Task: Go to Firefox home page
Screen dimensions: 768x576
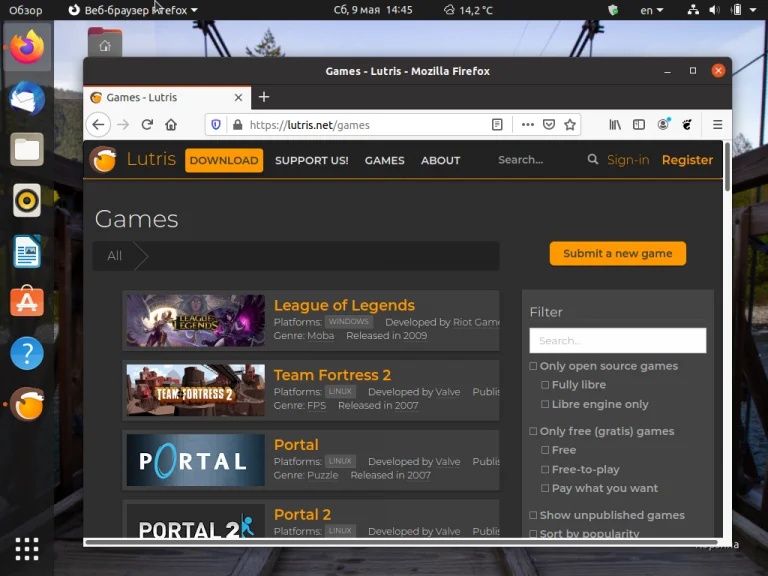Action: coord(171,125)
